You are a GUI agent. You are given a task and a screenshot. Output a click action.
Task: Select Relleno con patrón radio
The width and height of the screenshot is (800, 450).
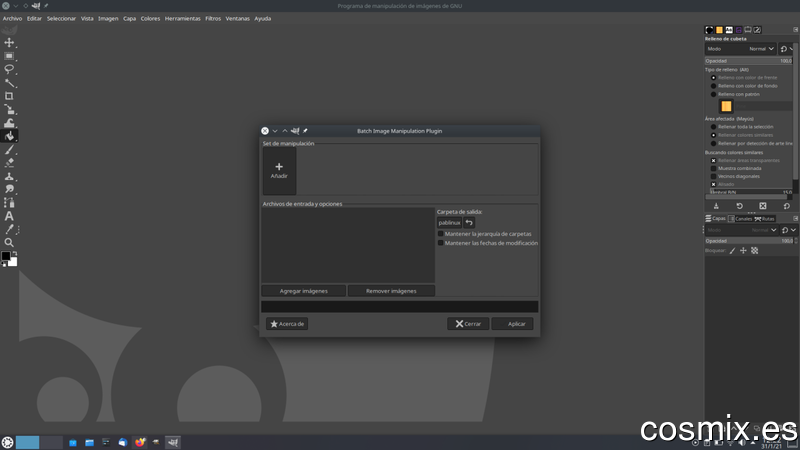713,94
